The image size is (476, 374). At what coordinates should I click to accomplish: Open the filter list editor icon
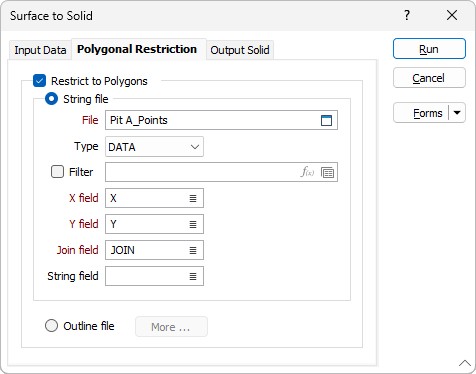click(327, 172)
